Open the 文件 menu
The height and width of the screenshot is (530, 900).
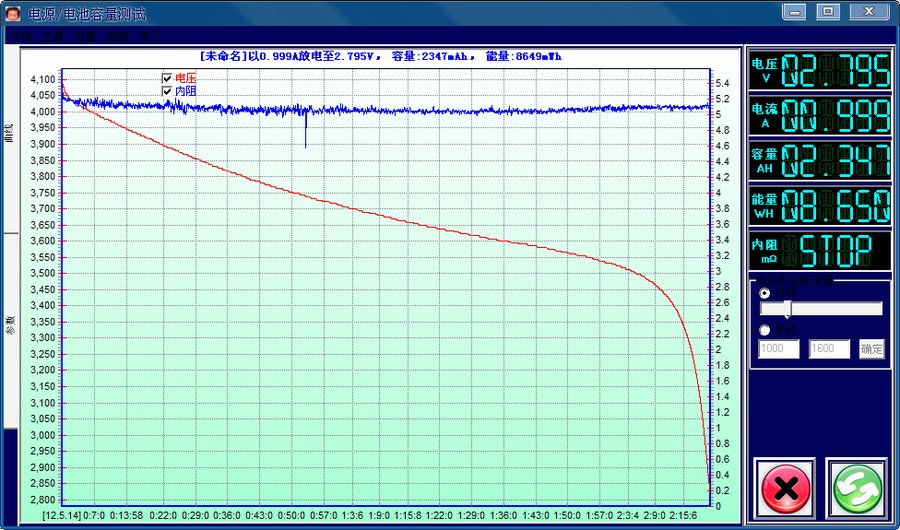tap(20, 36)
